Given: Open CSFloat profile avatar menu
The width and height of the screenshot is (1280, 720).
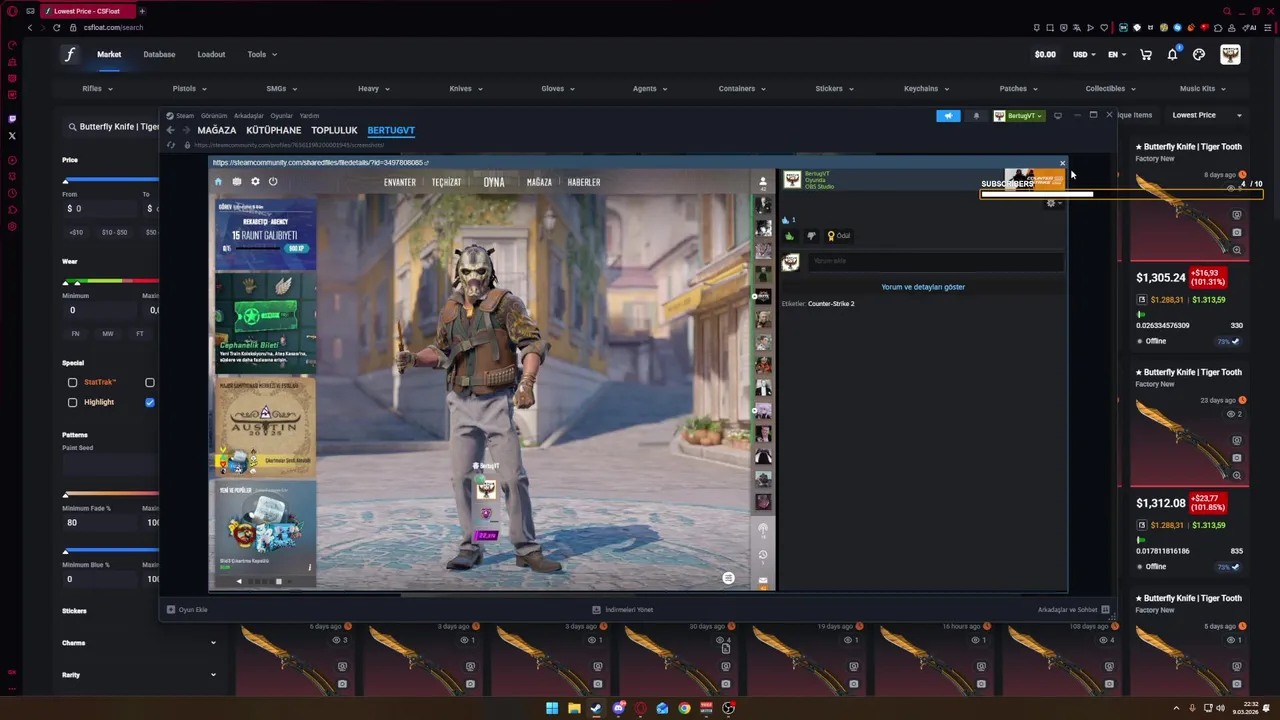Looking at the screenshot, I should click(1230, 55).
